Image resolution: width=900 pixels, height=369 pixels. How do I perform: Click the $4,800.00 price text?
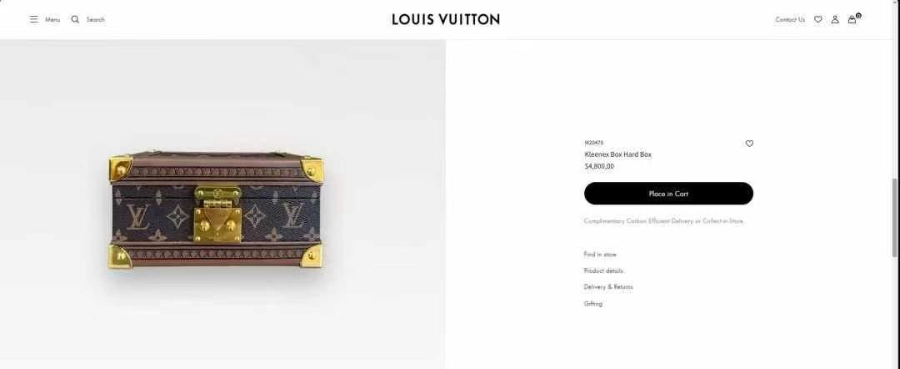tap(599, 166)
